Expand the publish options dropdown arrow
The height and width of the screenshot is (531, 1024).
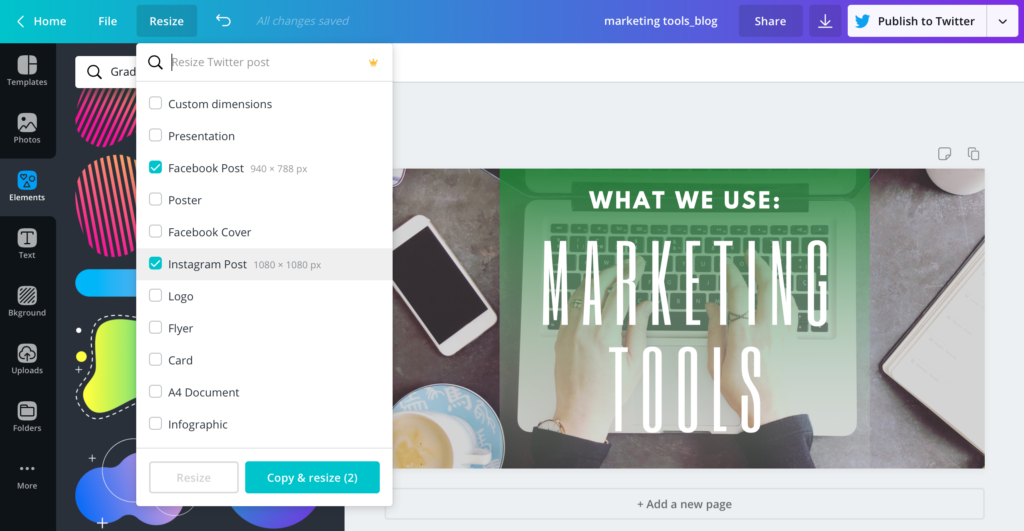pos(1002,21)
